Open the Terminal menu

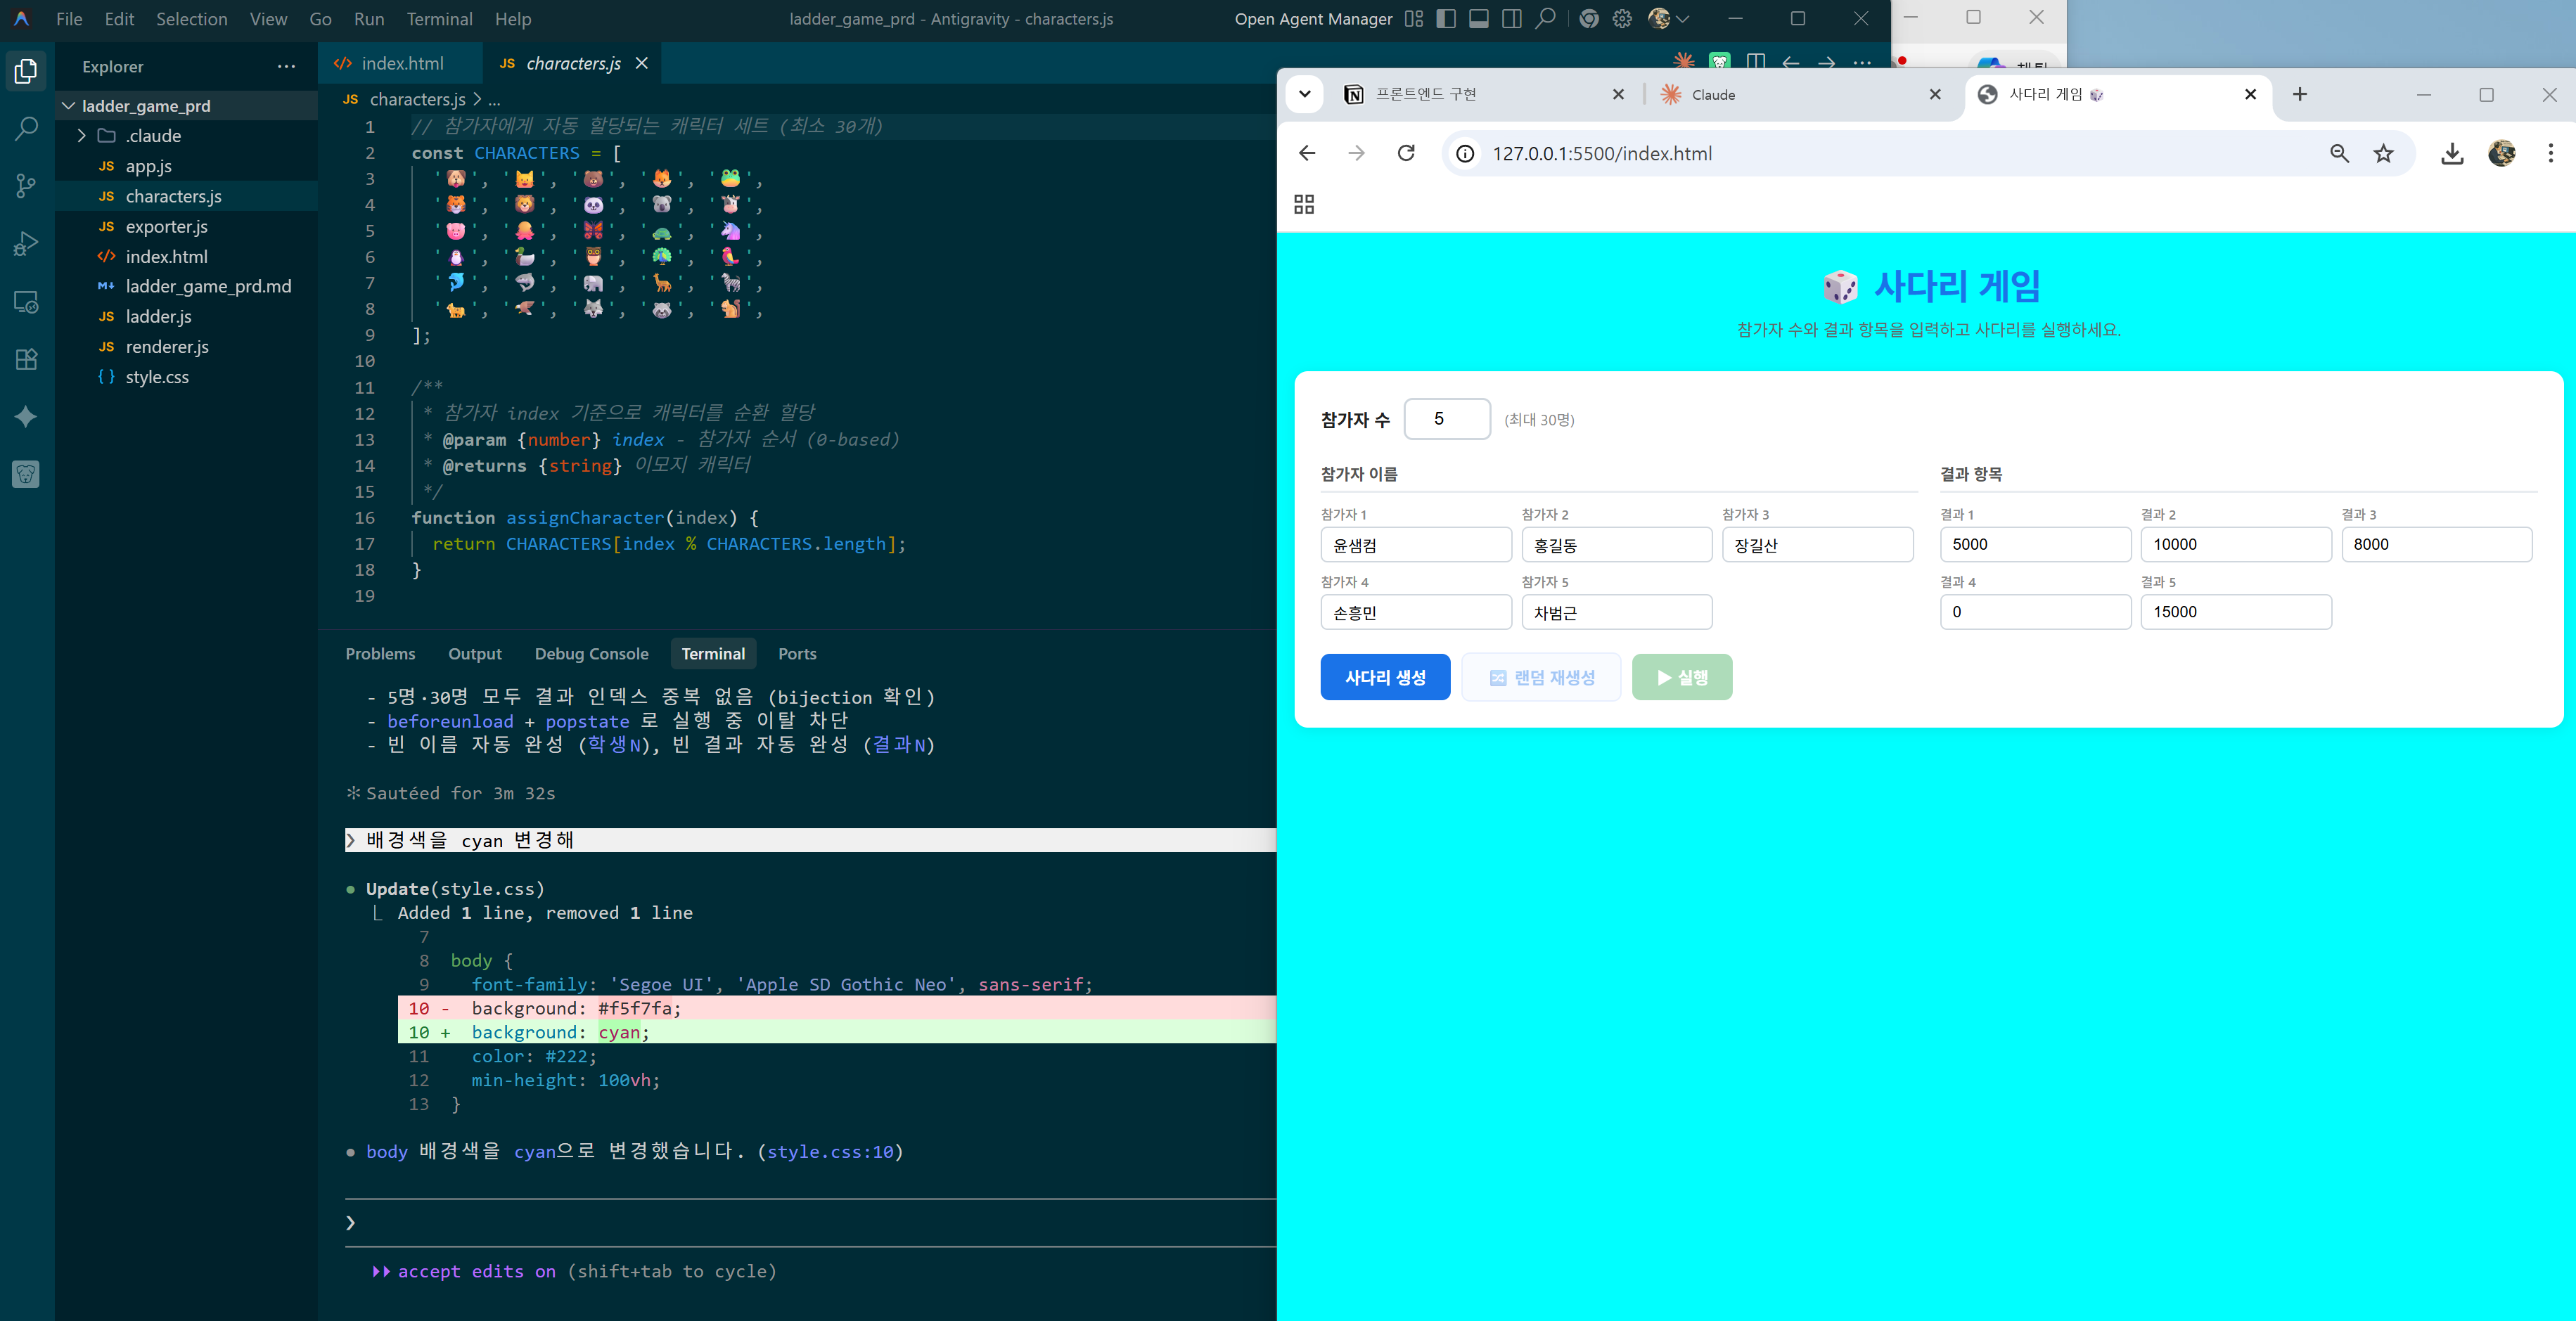click(439, 19)
